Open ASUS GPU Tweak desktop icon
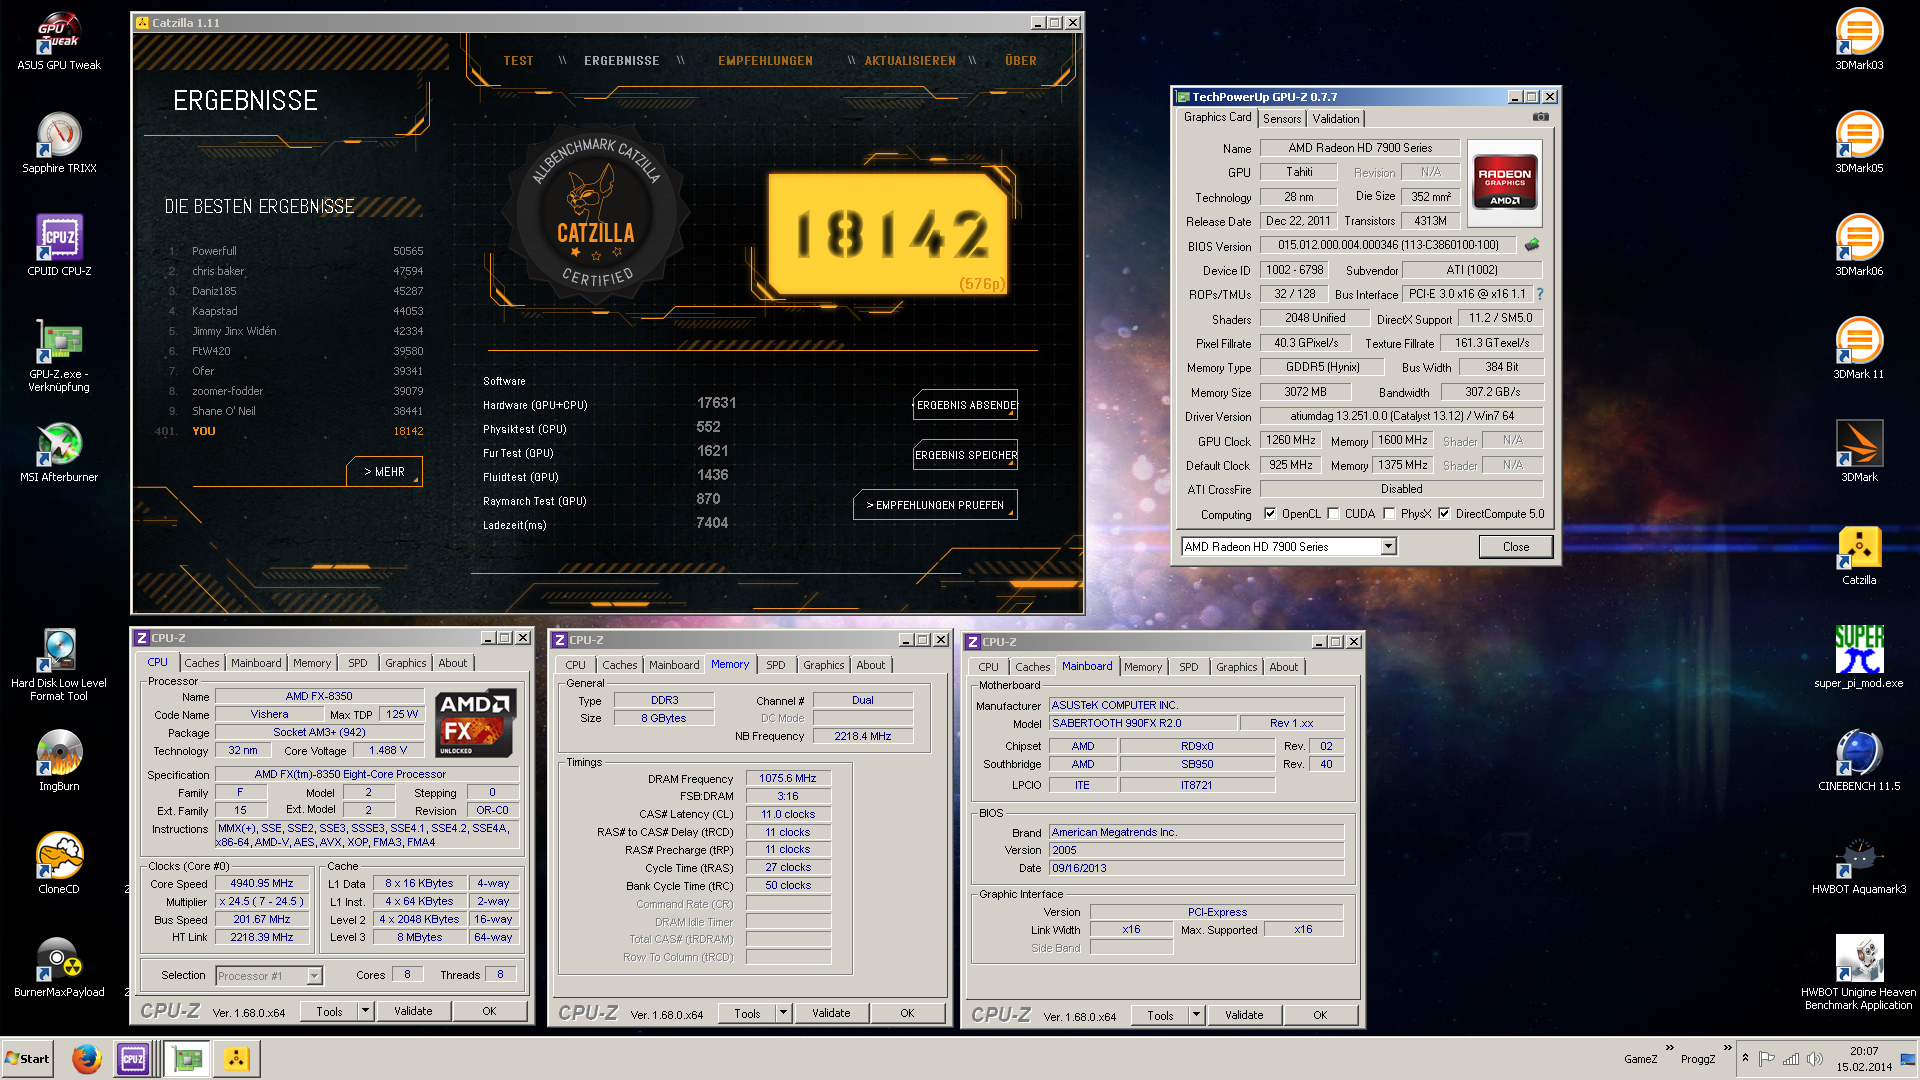This screenshot has height=1080, width=1920. pos(59,40)
